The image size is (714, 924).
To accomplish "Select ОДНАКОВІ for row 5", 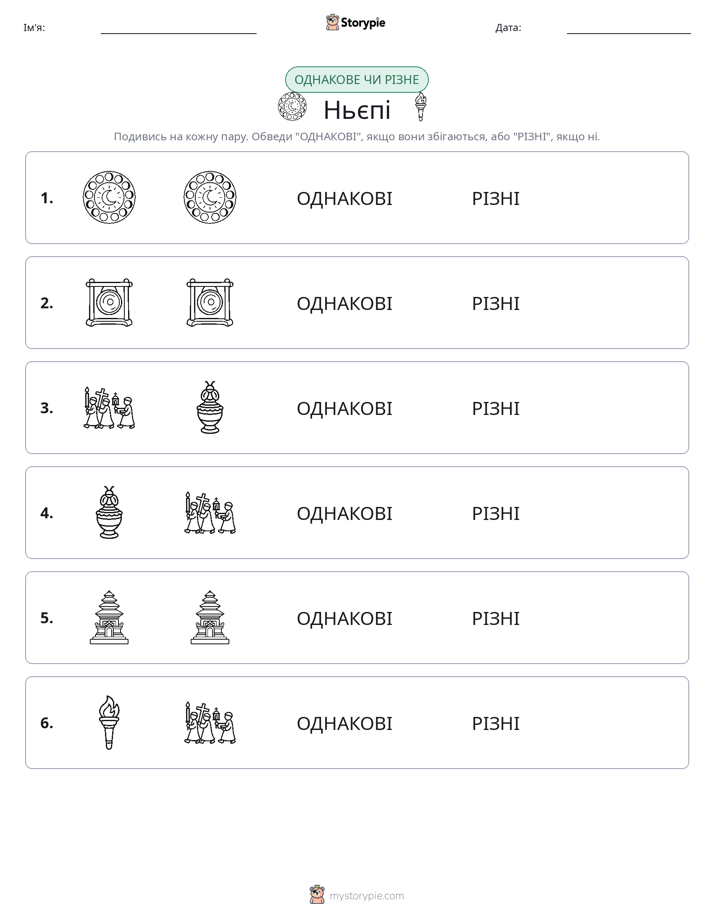I will click(344, 618).
